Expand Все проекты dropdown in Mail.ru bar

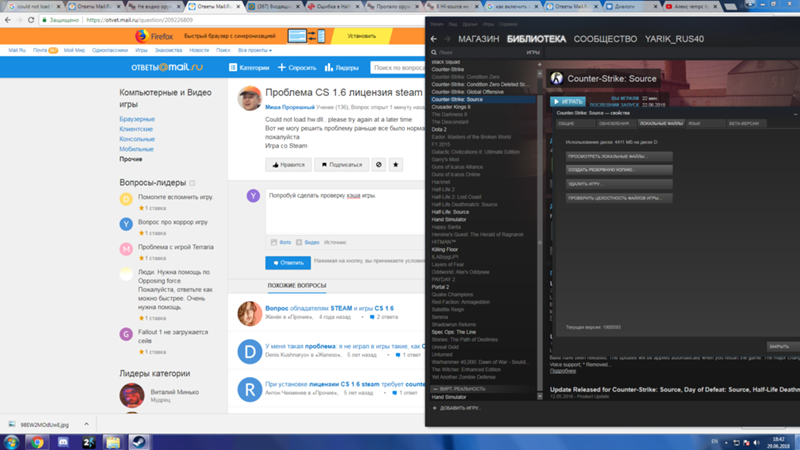click(255, 51)
